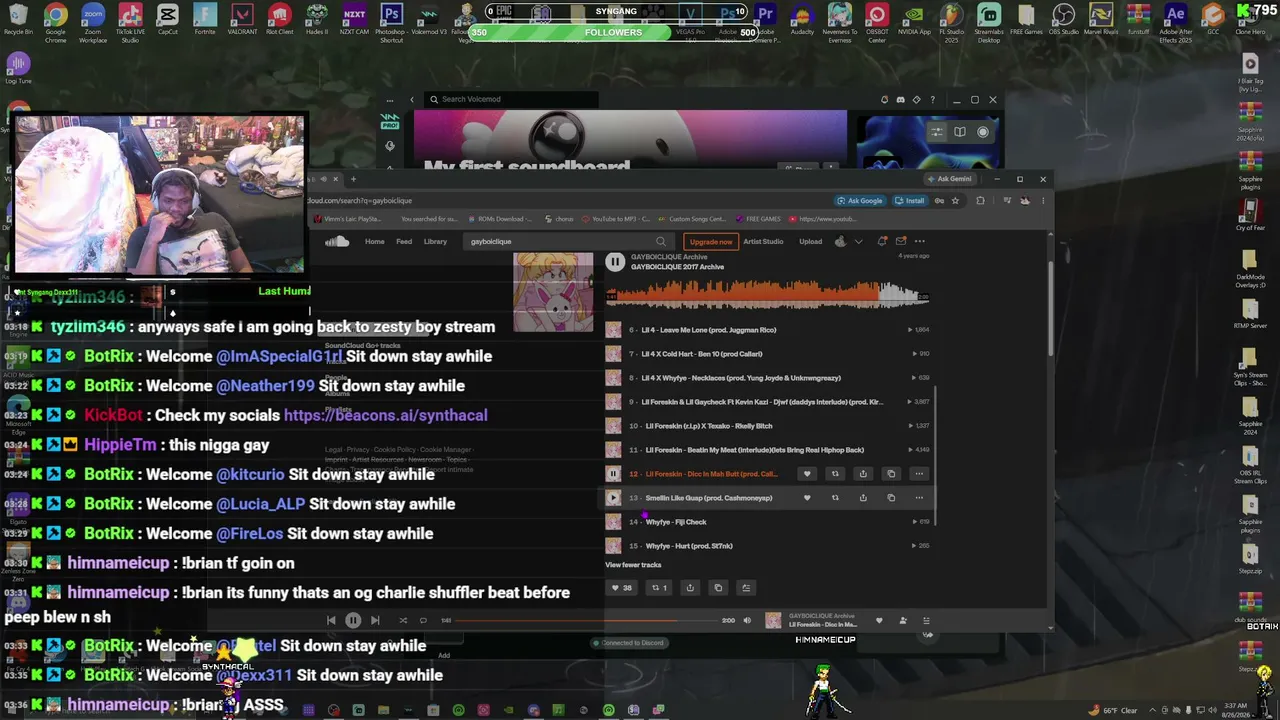Image resolution: width=1280 pixels, height=720 pixels.
Task: Pause the GAYBOICLIQUE 2017 Archive playlist
Action: (615, 262)
